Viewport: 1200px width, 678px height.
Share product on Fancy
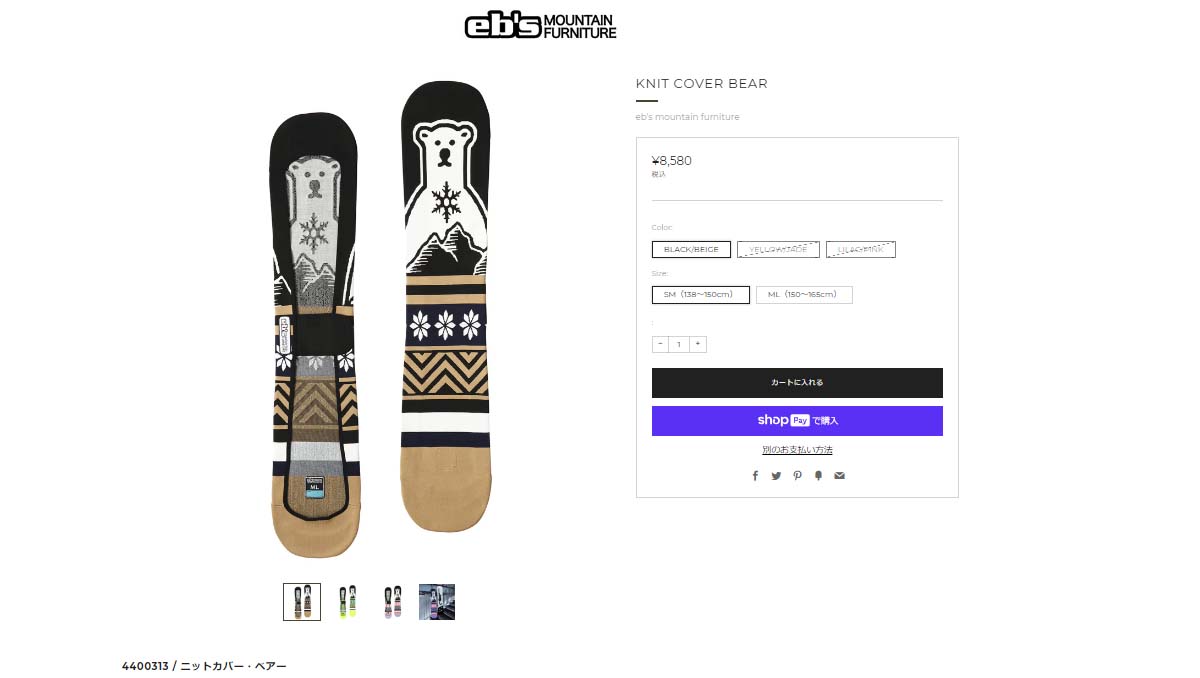818,476
